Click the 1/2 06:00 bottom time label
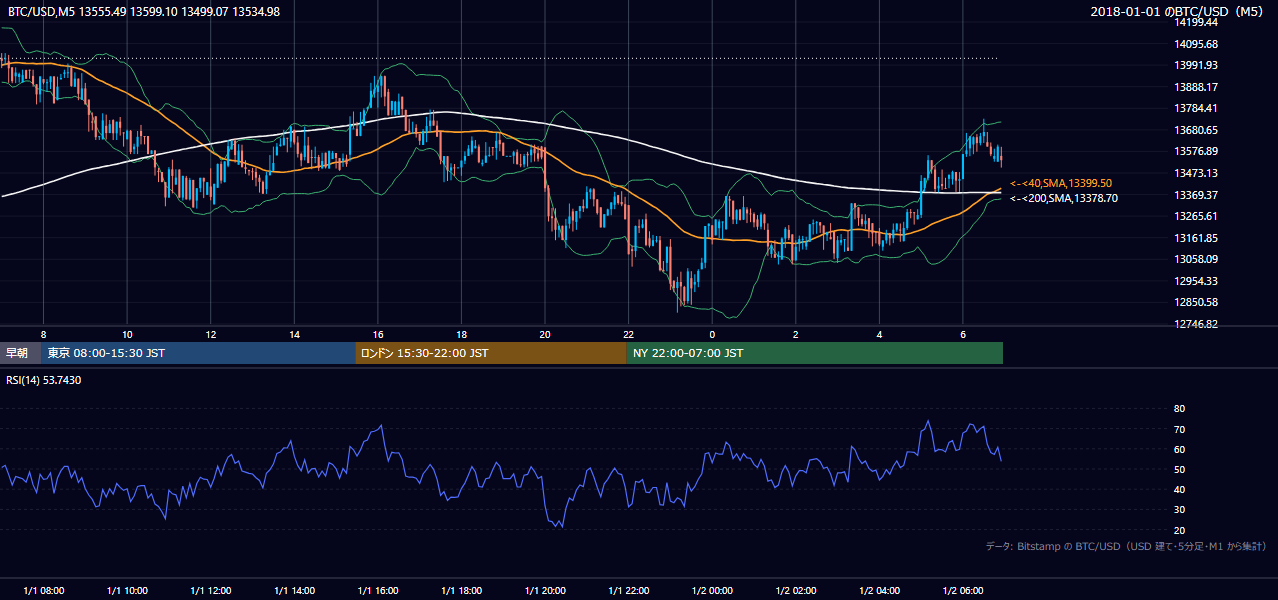 click(964, 590)
